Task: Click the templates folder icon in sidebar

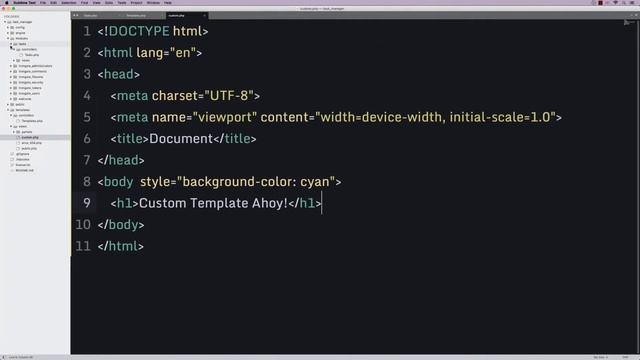Action: click(x=12, y=110)
